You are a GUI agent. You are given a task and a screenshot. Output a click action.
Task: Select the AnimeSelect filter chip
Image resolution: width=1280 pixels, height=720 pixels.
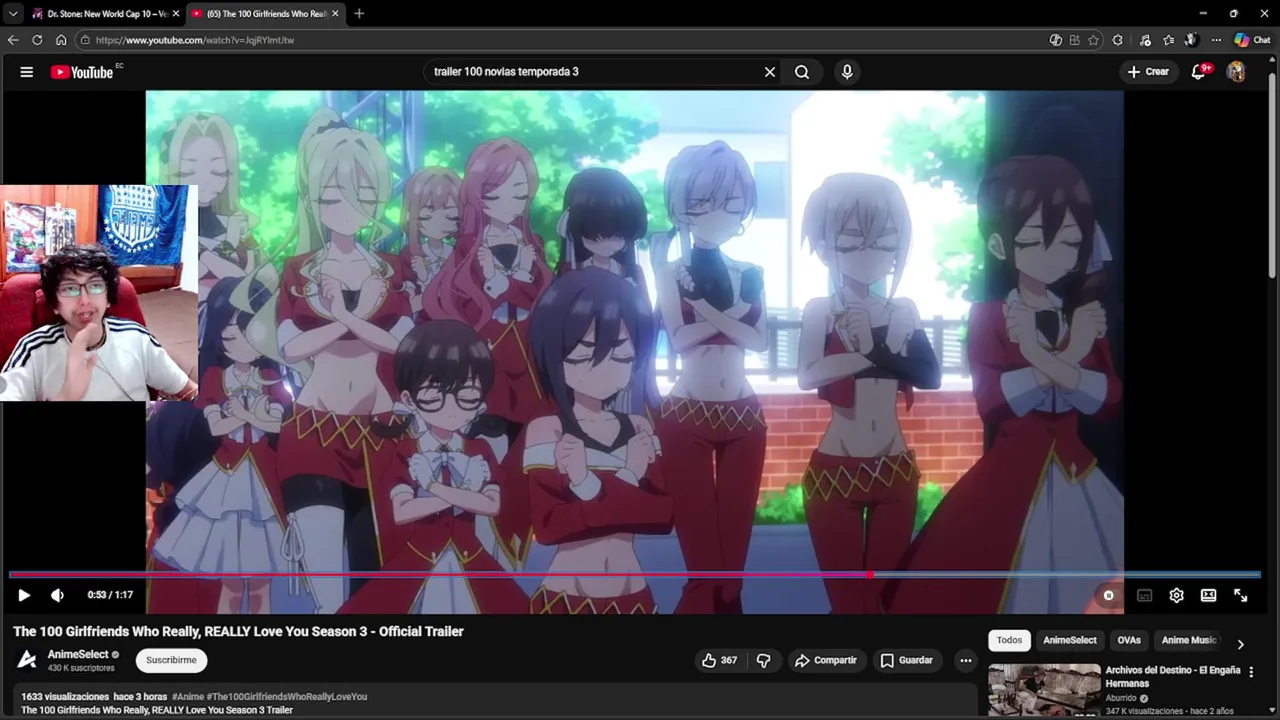coord(1070,640)
